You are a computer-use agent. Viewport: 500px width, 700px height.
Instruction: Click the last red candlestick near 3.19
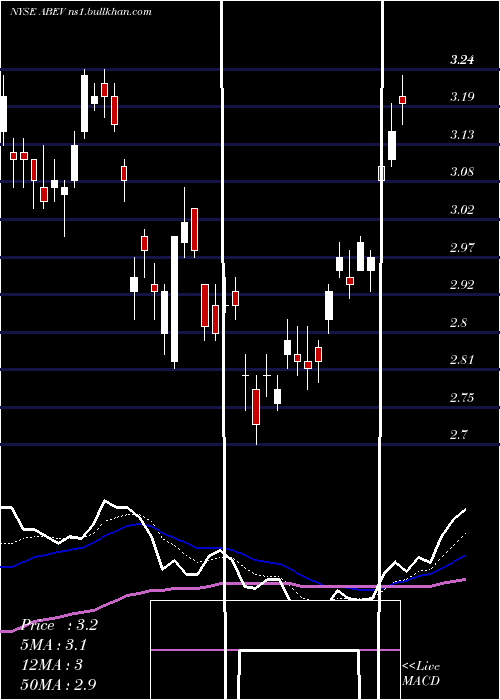[x=402, y=100]
